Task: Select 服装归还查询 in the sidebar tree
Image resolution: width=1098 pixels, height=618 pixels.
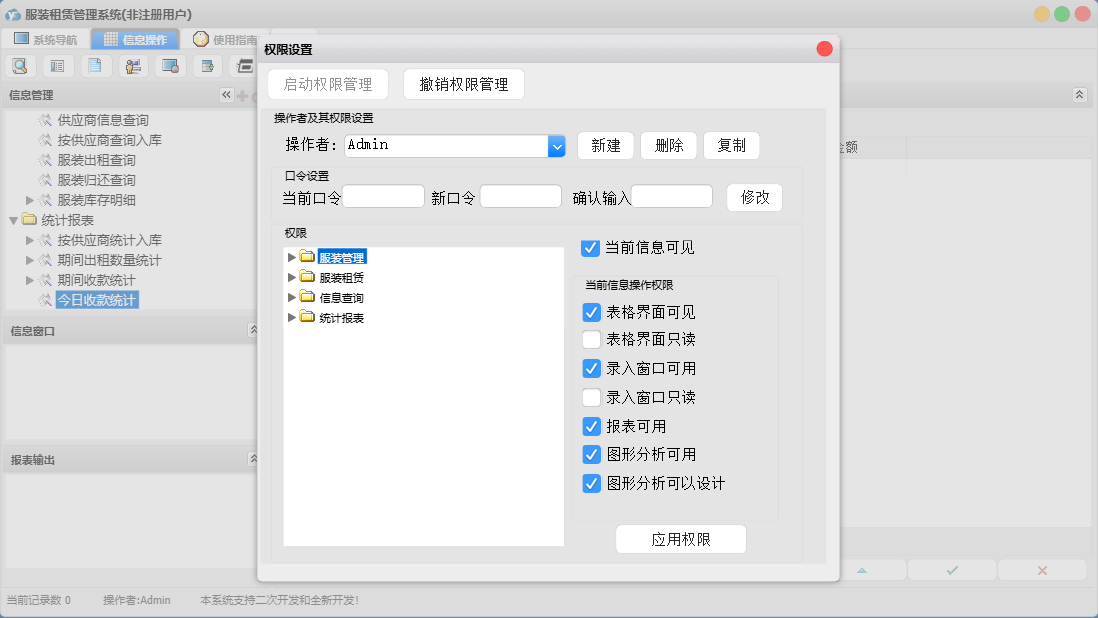Action: click(97, 180)
